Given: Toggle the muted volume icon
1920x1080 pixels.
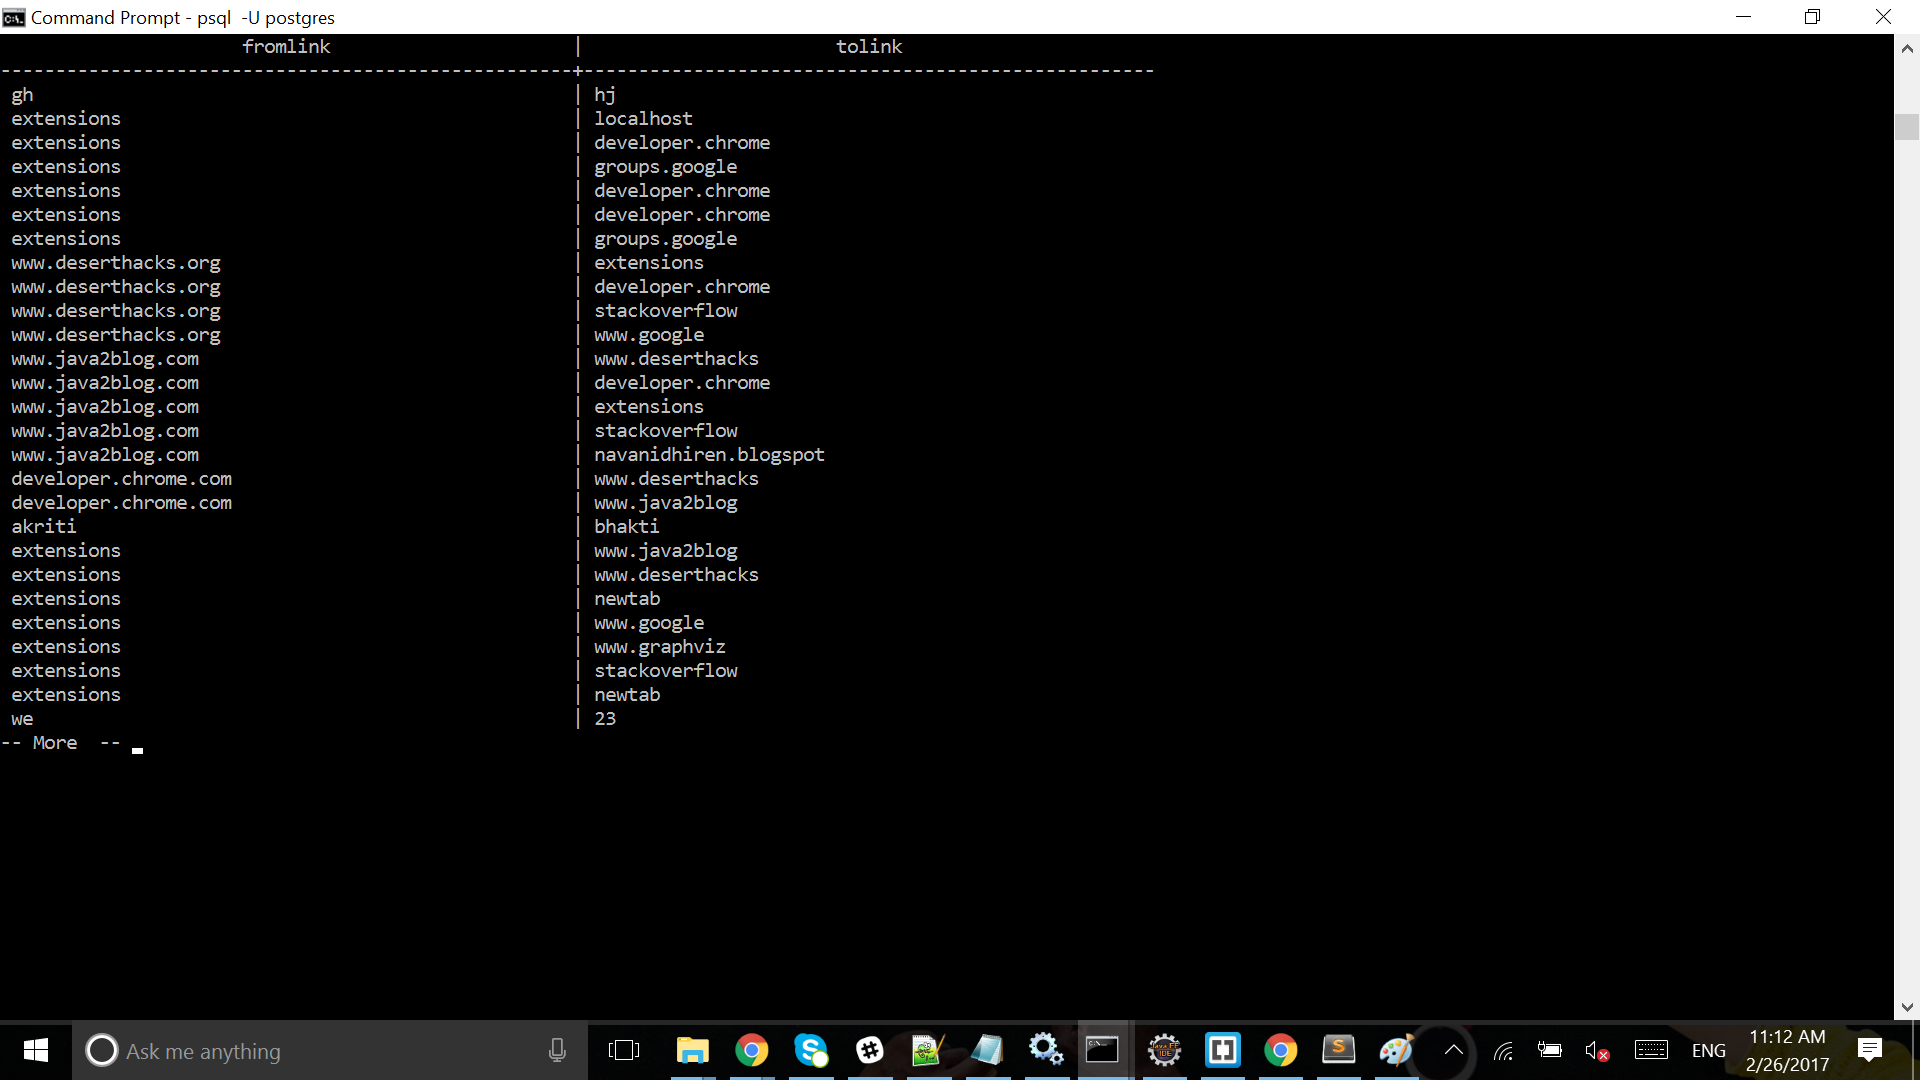Looking at the screenshot, I should click(x=1596, y=1050).
